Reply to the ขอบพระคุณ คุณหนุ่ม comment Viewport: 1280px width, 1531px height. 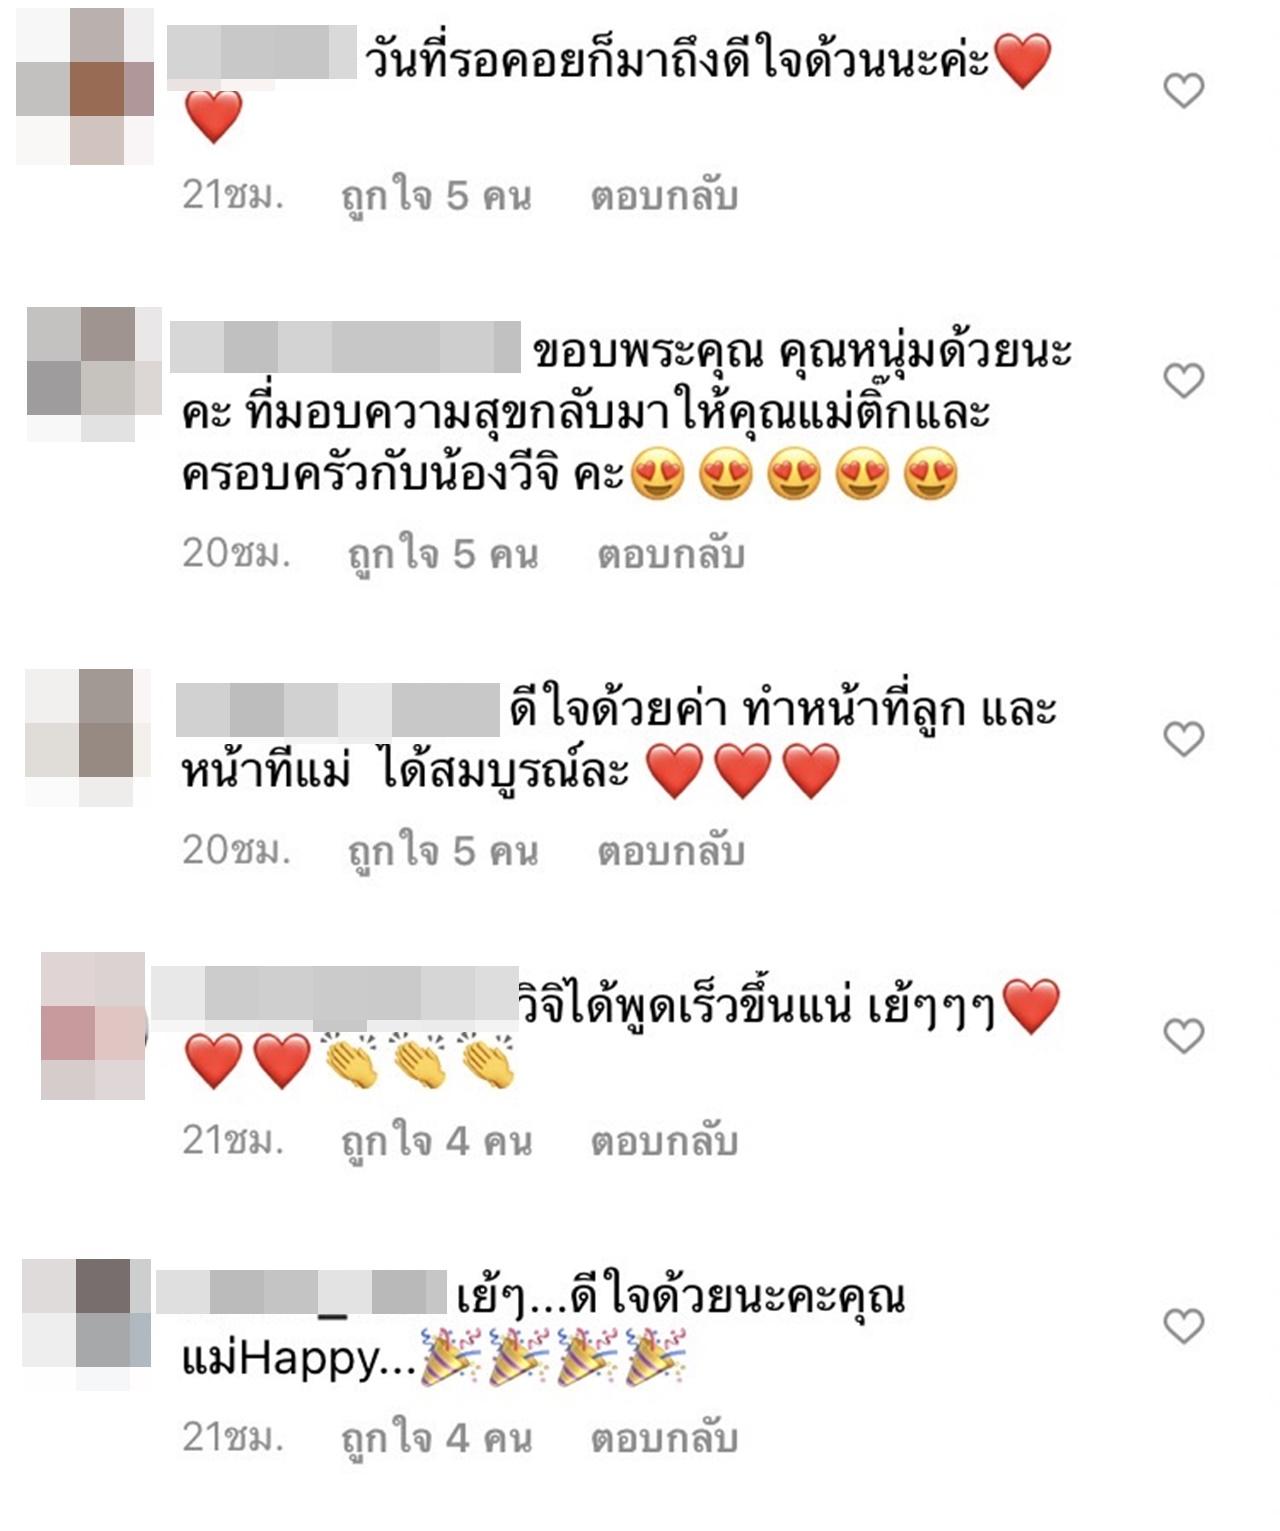click(x=671, y=553)
